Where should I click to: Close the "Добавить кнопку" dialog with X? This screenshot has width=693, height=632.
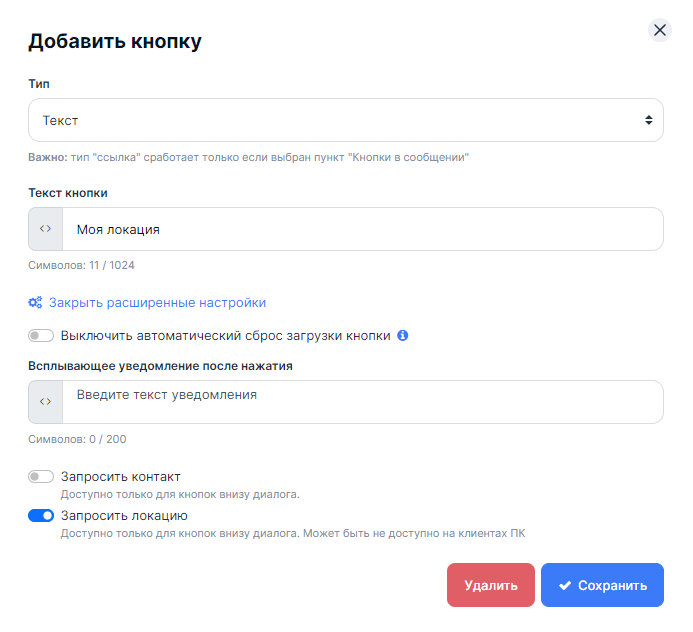pos(659,30)
